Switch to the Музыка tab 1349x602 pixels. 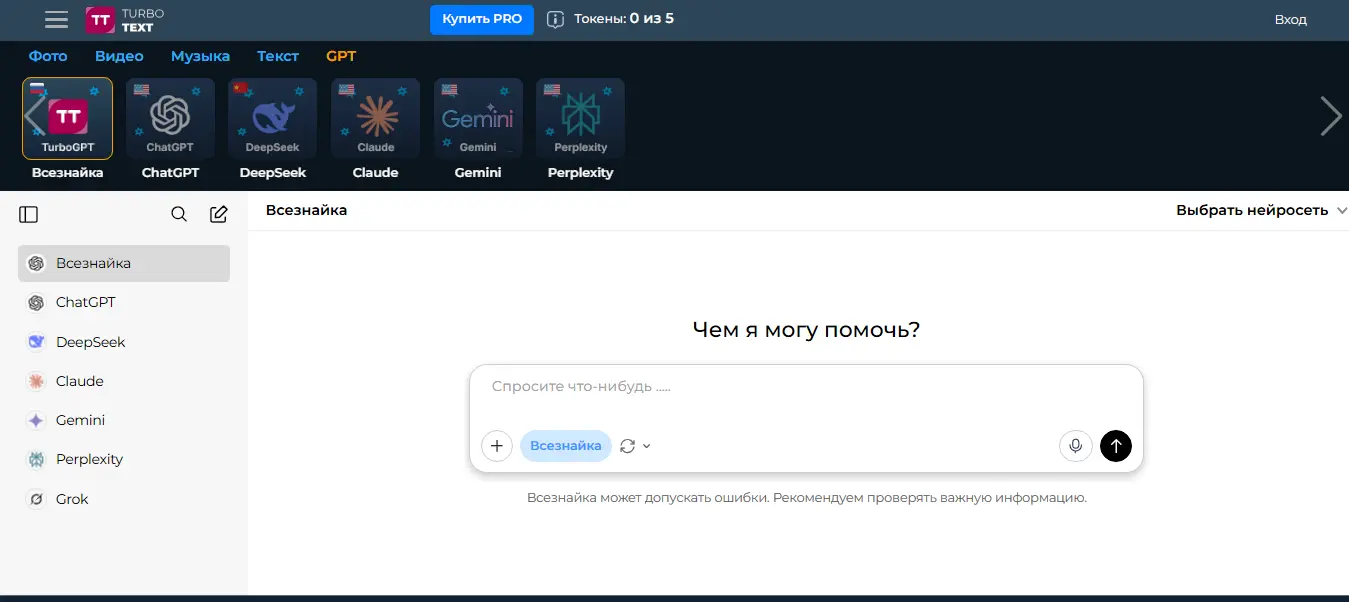[200, 56]
